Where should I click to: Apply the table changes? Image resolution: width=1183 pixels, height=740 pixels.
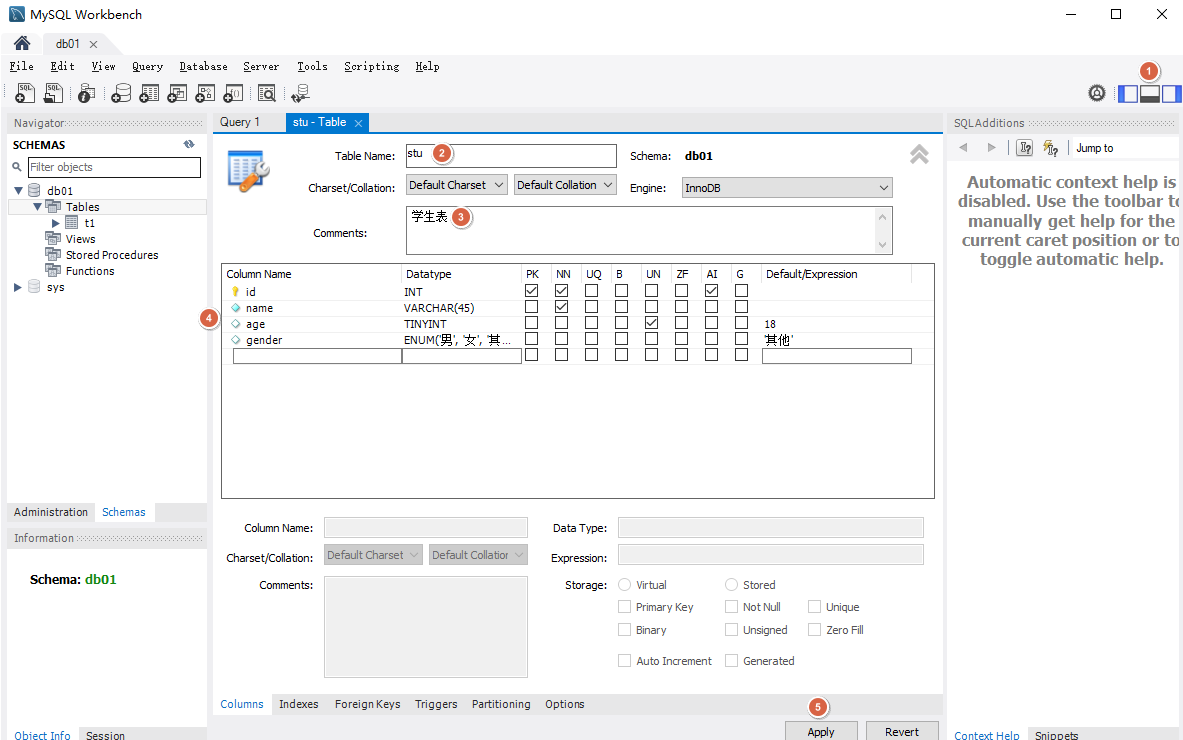click(821, 731)
